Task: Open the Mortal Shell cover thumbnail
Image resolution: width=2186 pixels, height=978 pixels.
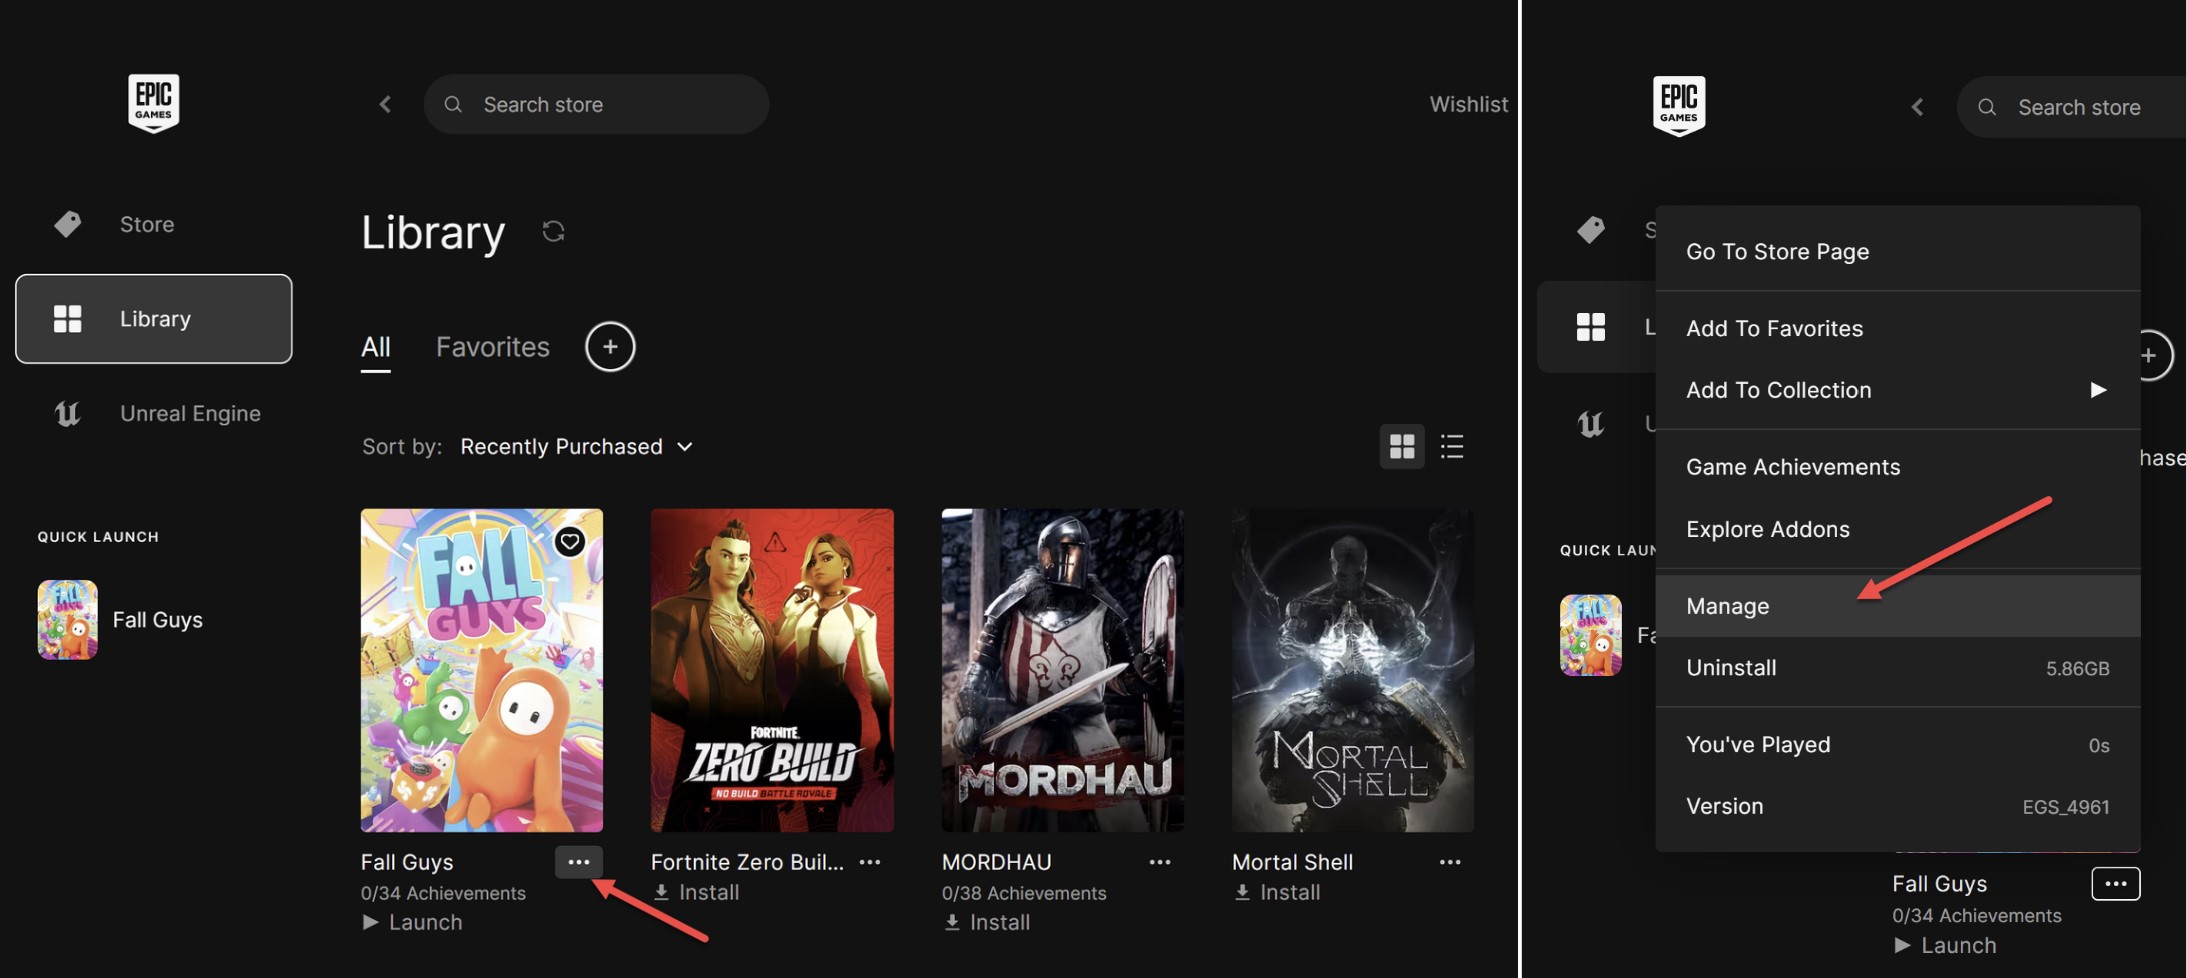Action: (x=1353, y=670)
